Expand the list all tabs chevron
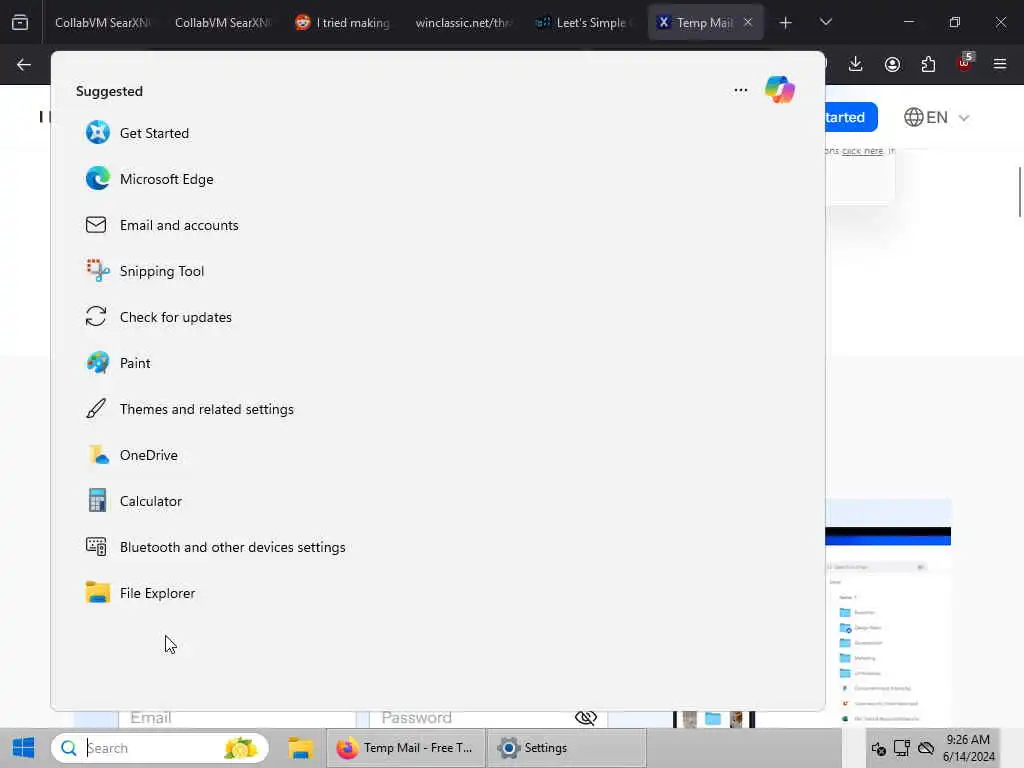Viewport: 1024px width, 768px height. 825,22
